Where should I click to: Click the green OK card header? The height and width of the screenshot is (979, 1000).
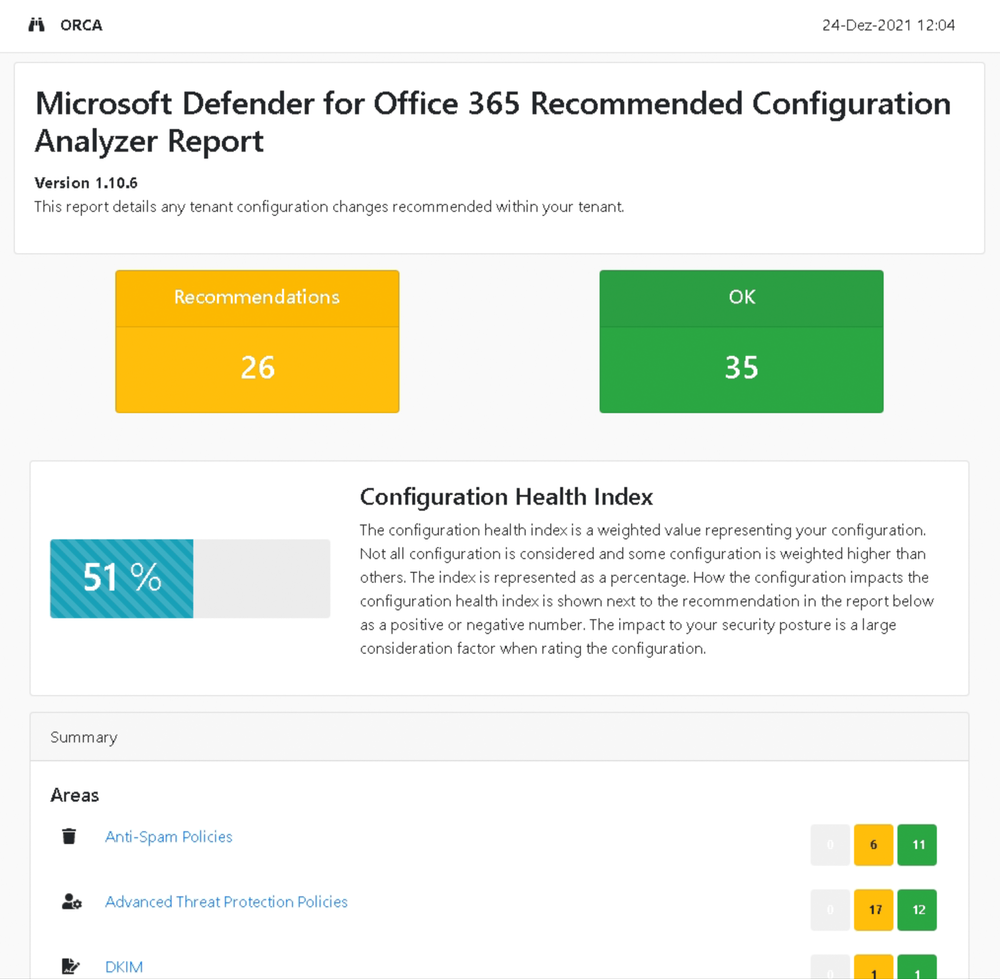(741, 297)
